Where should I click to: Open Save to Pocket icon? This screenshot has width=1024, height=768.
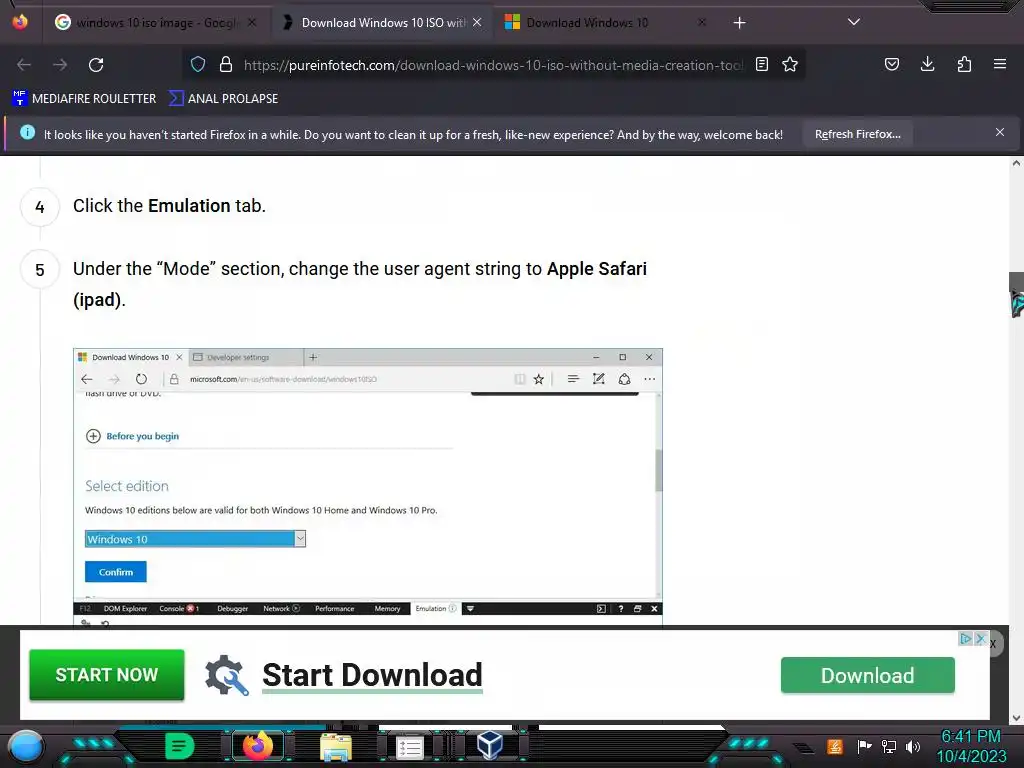pyautogui.click(x=891, y=64)
